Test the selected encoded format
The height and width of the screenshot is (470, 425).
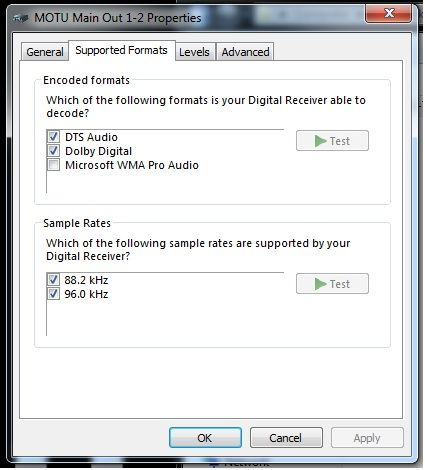point(332,141)
